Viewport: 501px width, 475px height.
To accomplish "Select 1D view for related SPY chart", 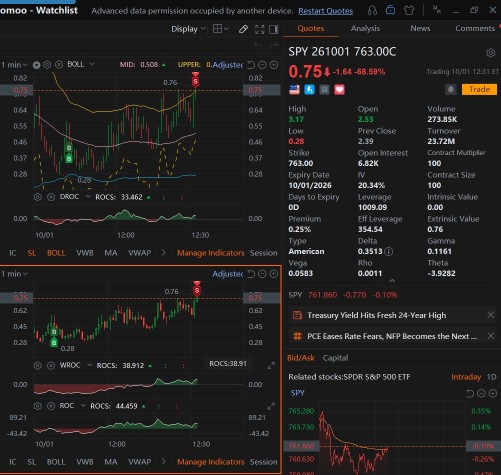I will 491,377.
